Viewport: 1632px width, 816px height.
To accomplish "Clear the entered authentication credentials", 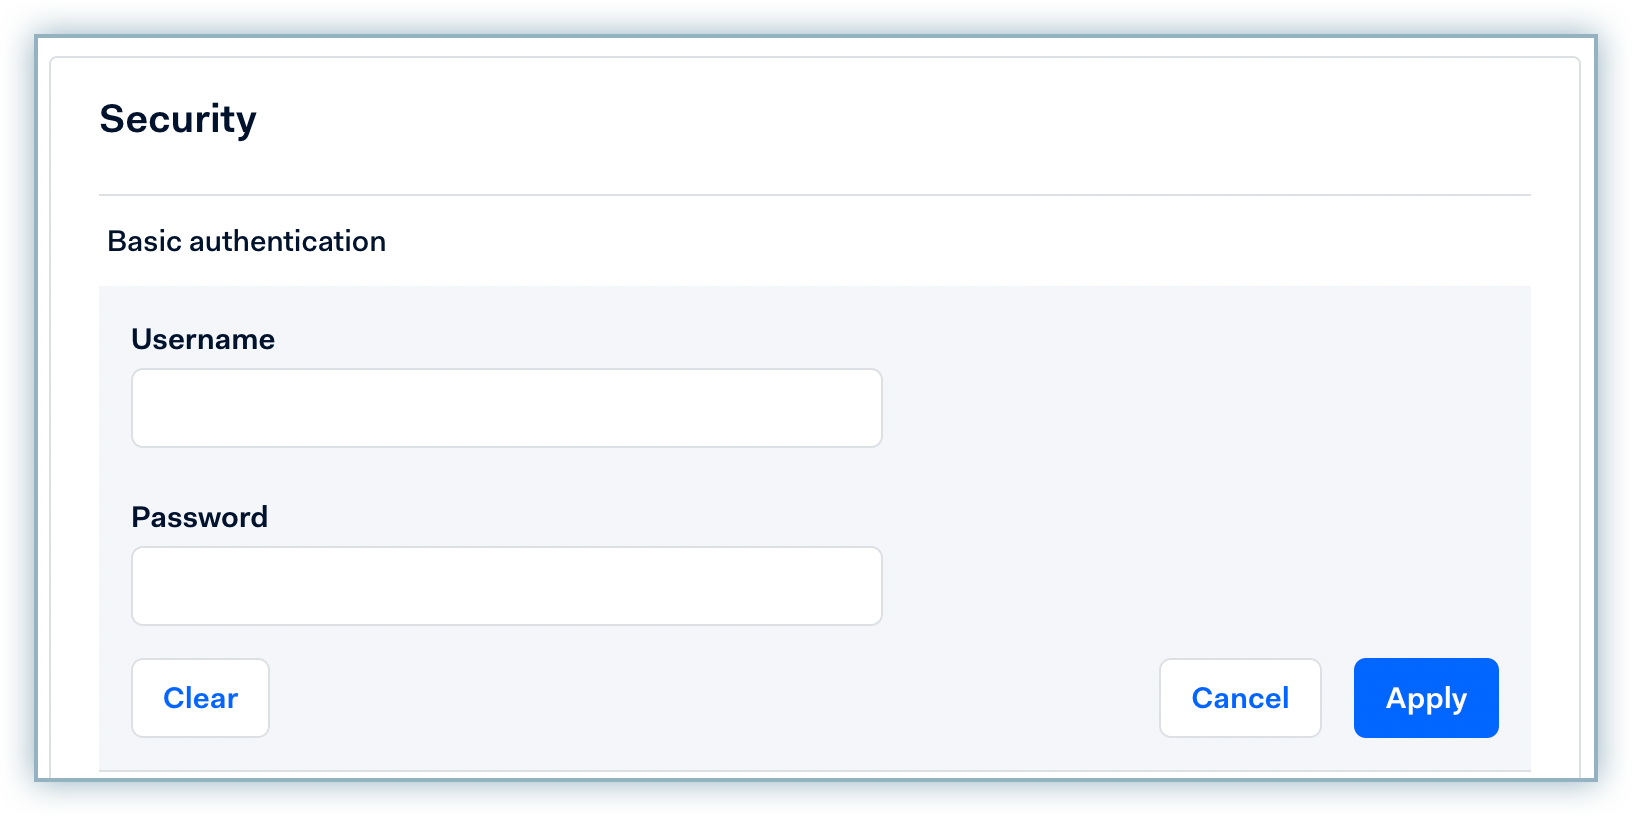I will (x=200, y=698).
